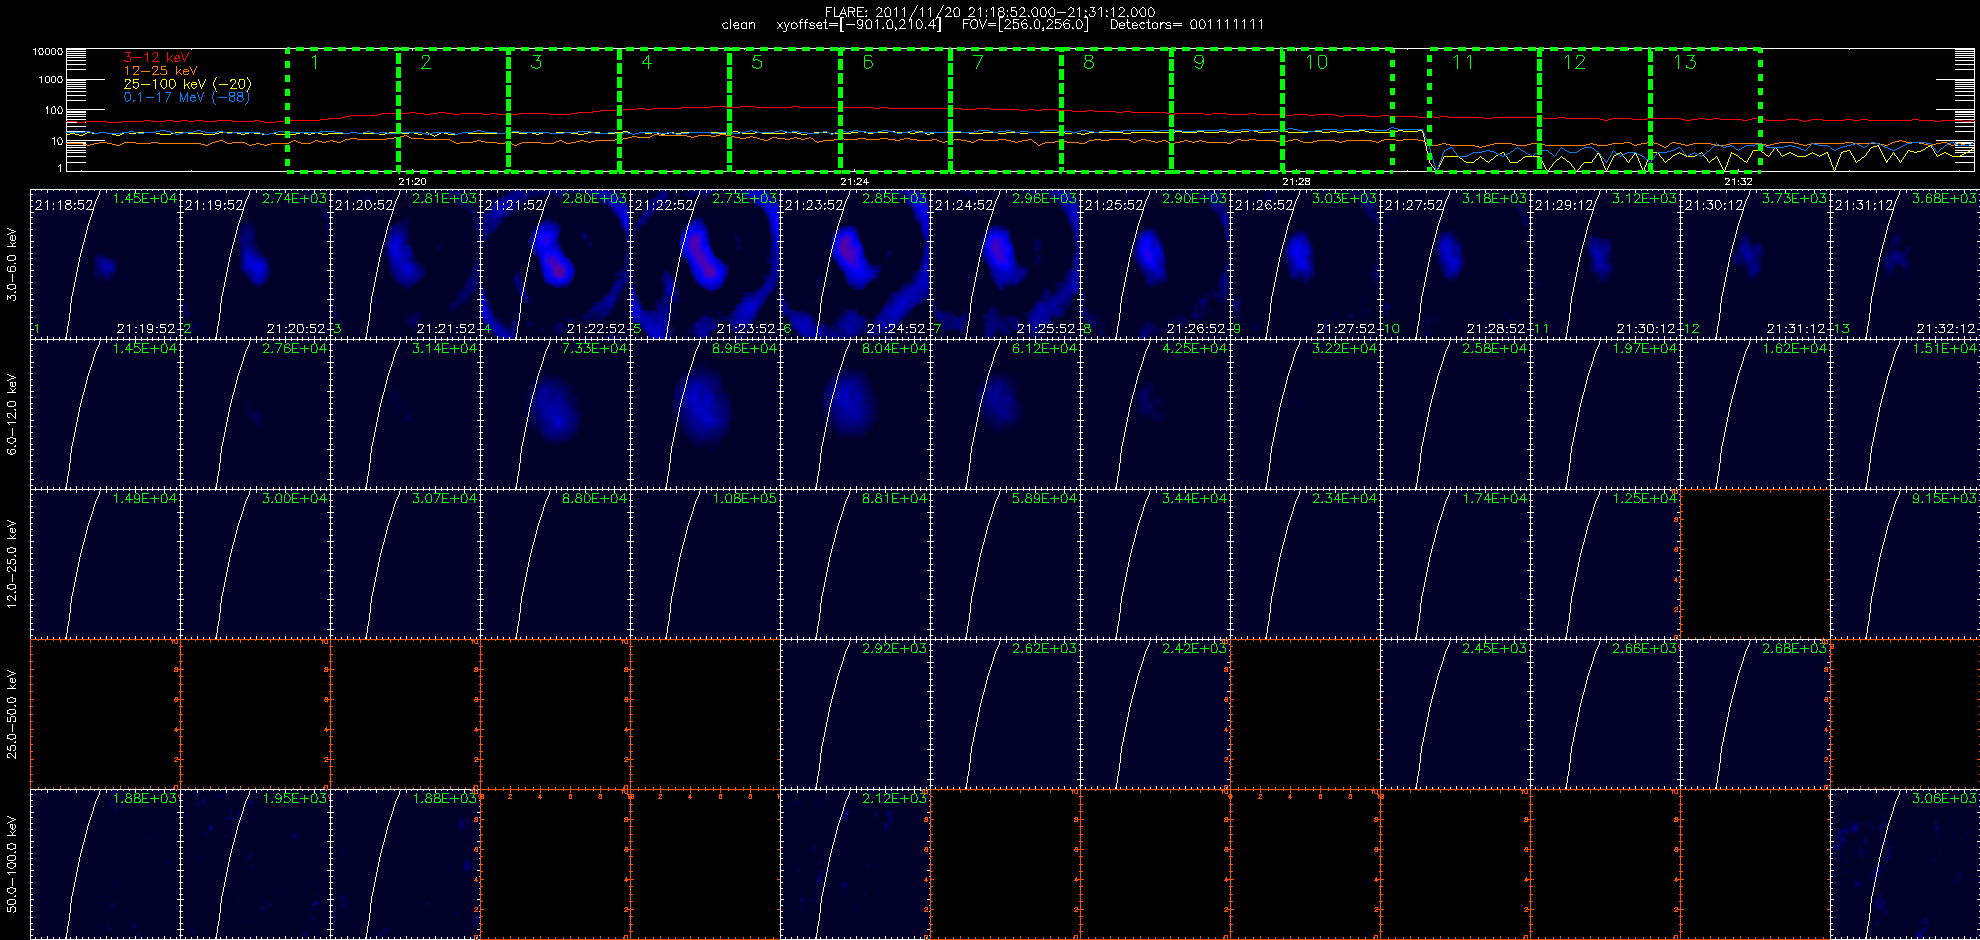Open the 25-50 keV image with peak 2.92E+03
1980x940 pixels.
[x=856, y=714]
